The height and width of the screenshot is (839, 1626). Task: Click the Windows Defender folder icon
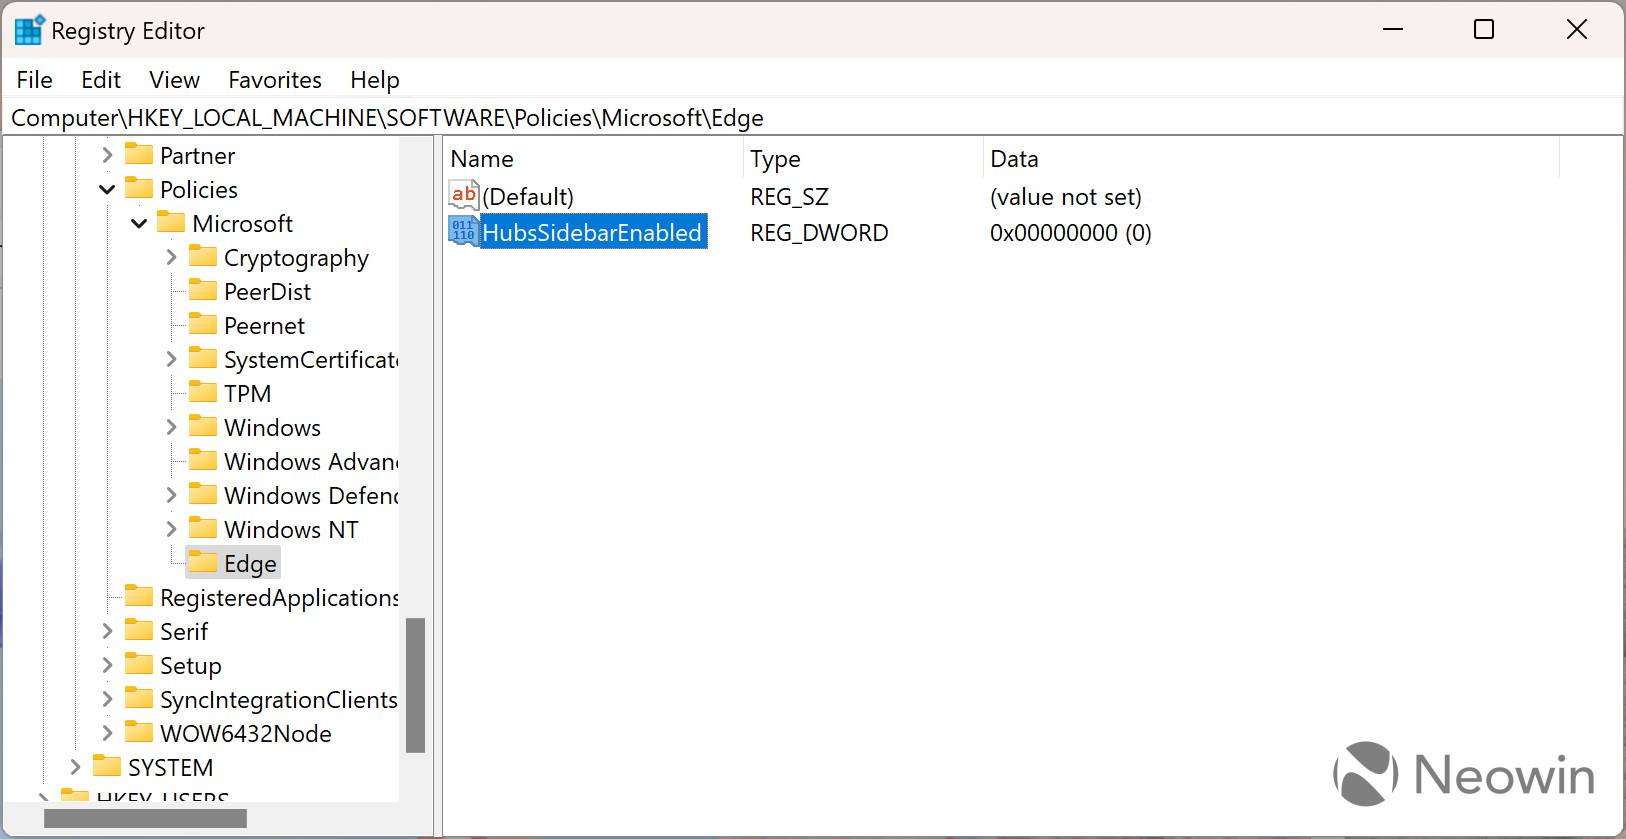[x=202, y=494]
